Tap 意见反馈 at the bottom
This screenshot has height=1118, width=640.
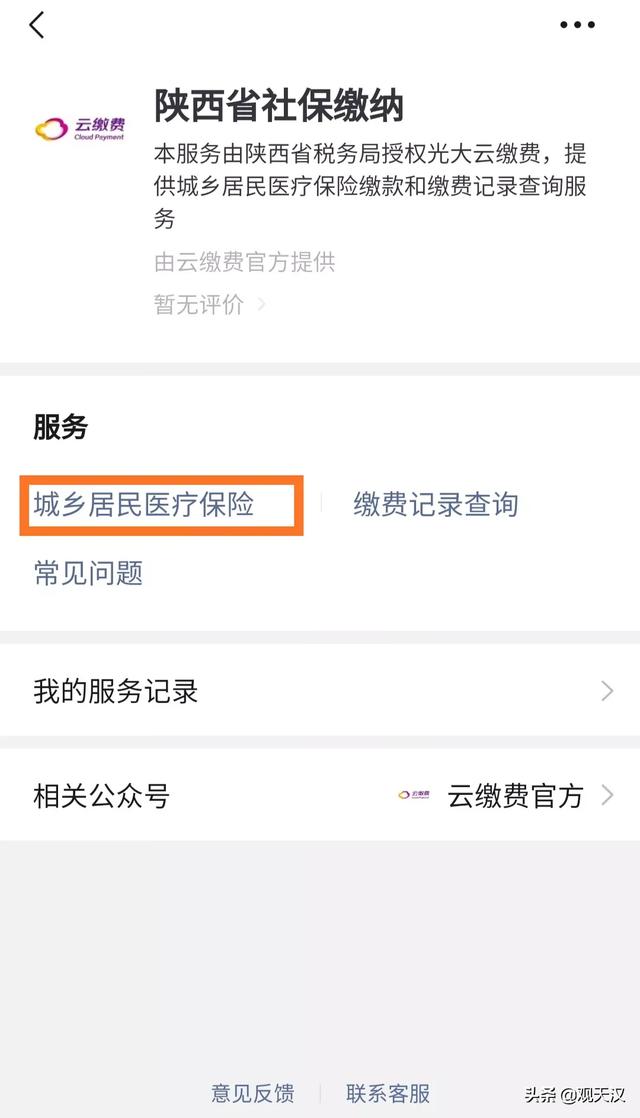point(252,1093)
